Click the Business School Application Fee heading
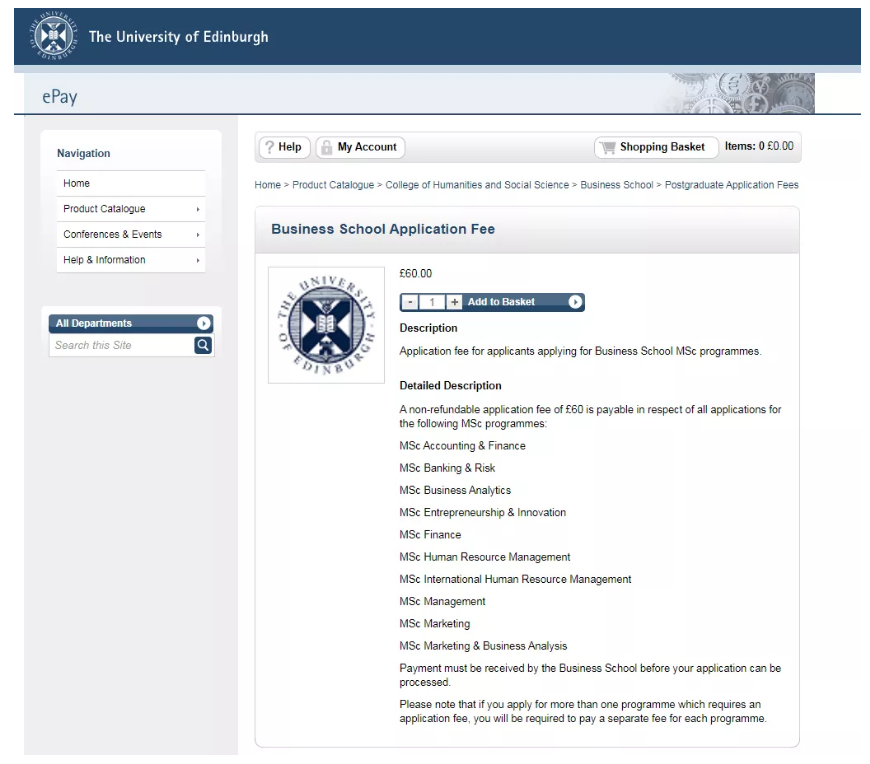870x764 pixels. (x=383, y=229)
